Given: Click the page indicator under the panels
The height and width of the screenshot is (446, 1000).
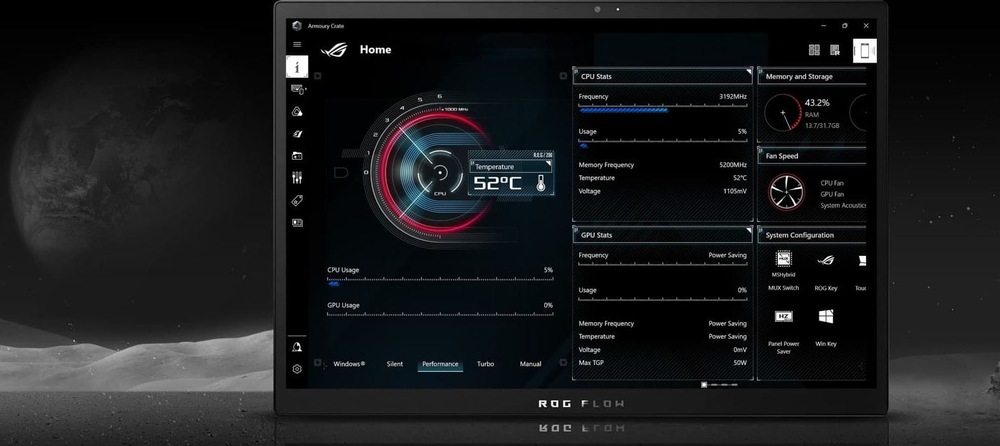Looking at the screenshot, I should point(719,385).
